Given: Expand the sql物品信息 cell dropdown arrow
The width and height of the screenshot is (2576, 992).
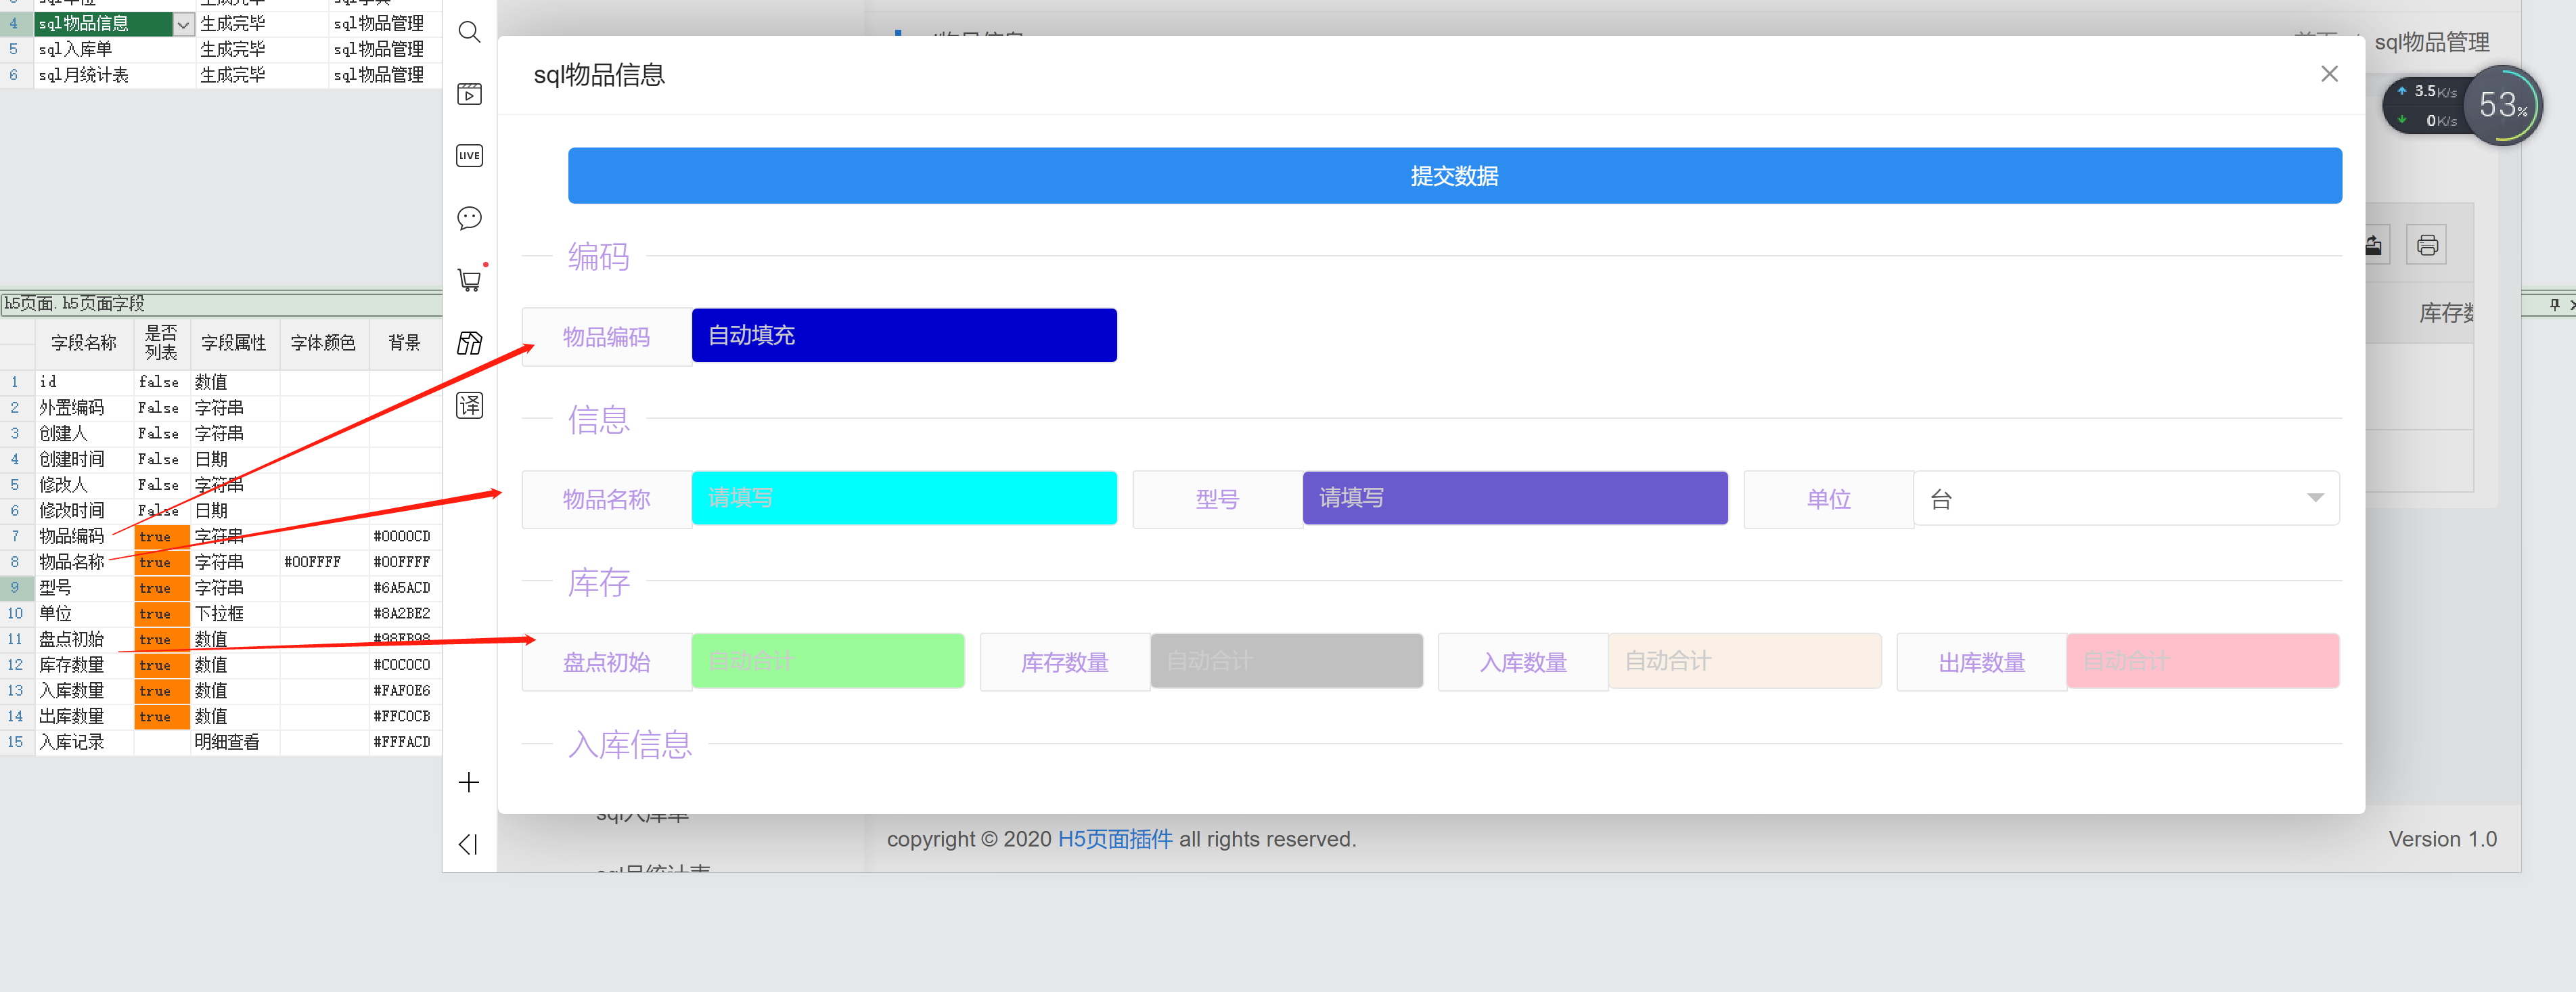Looking at the screenshot, I should coord(183,24).
